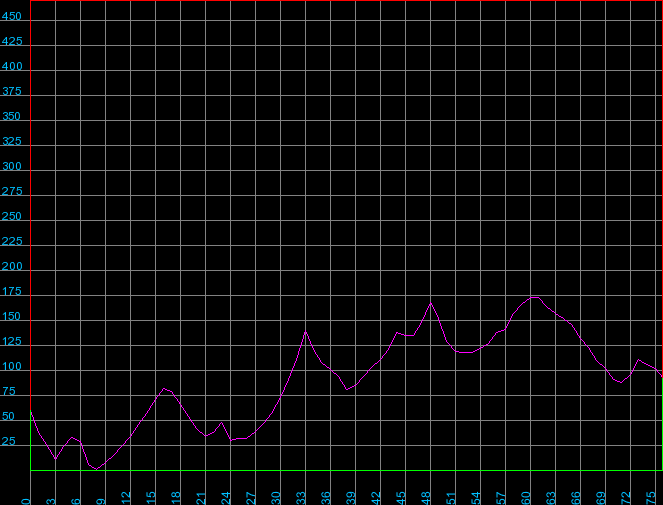
Task: Pick the 45 horizontal axis value
Action: (401, 498)
